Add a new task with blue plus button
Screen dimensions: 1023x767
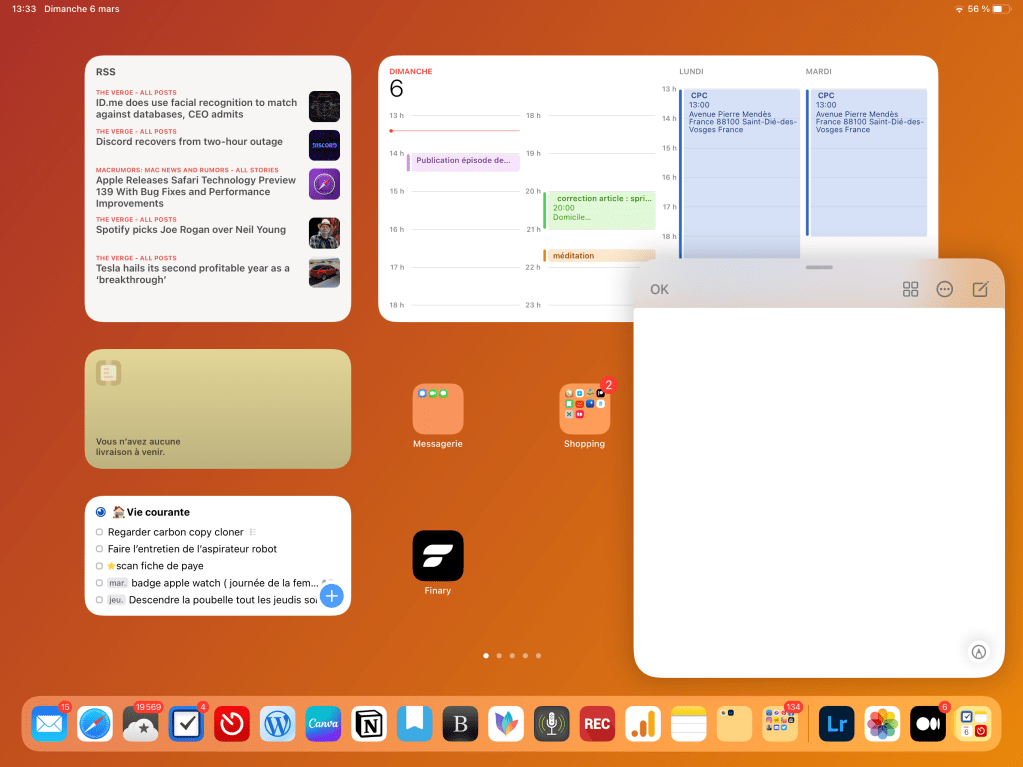pos(331,596)
